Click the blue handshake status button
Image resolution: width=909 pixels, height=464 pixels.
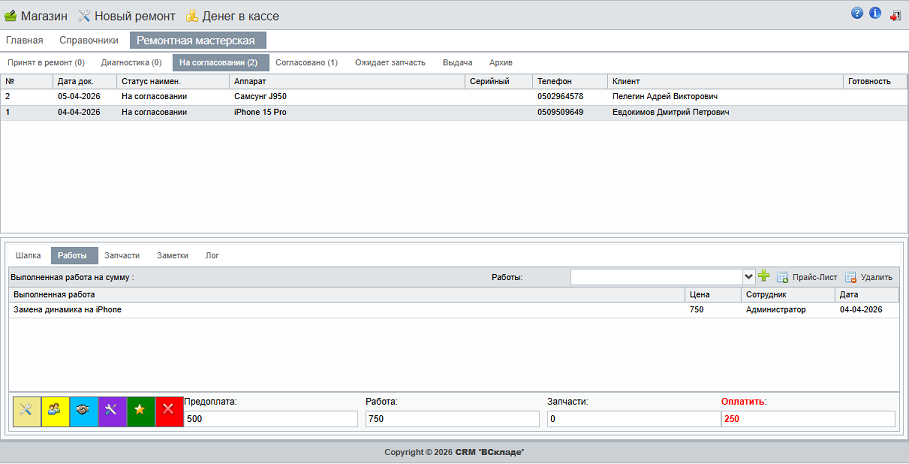[84, 411]
